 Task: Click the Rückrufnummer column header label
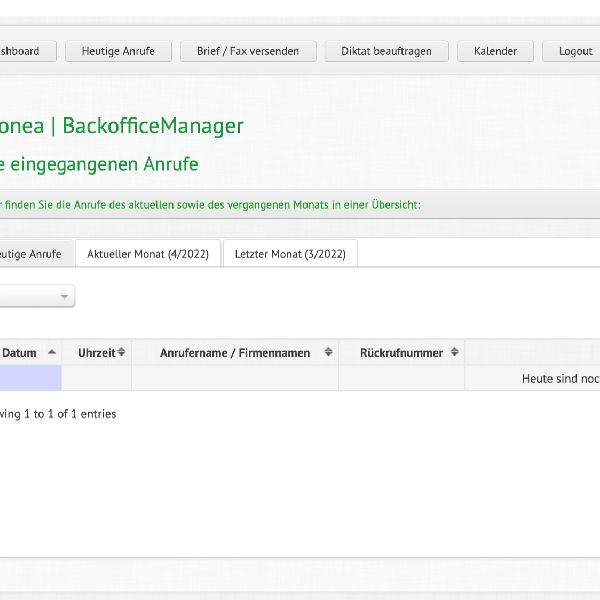click(401, 352)
